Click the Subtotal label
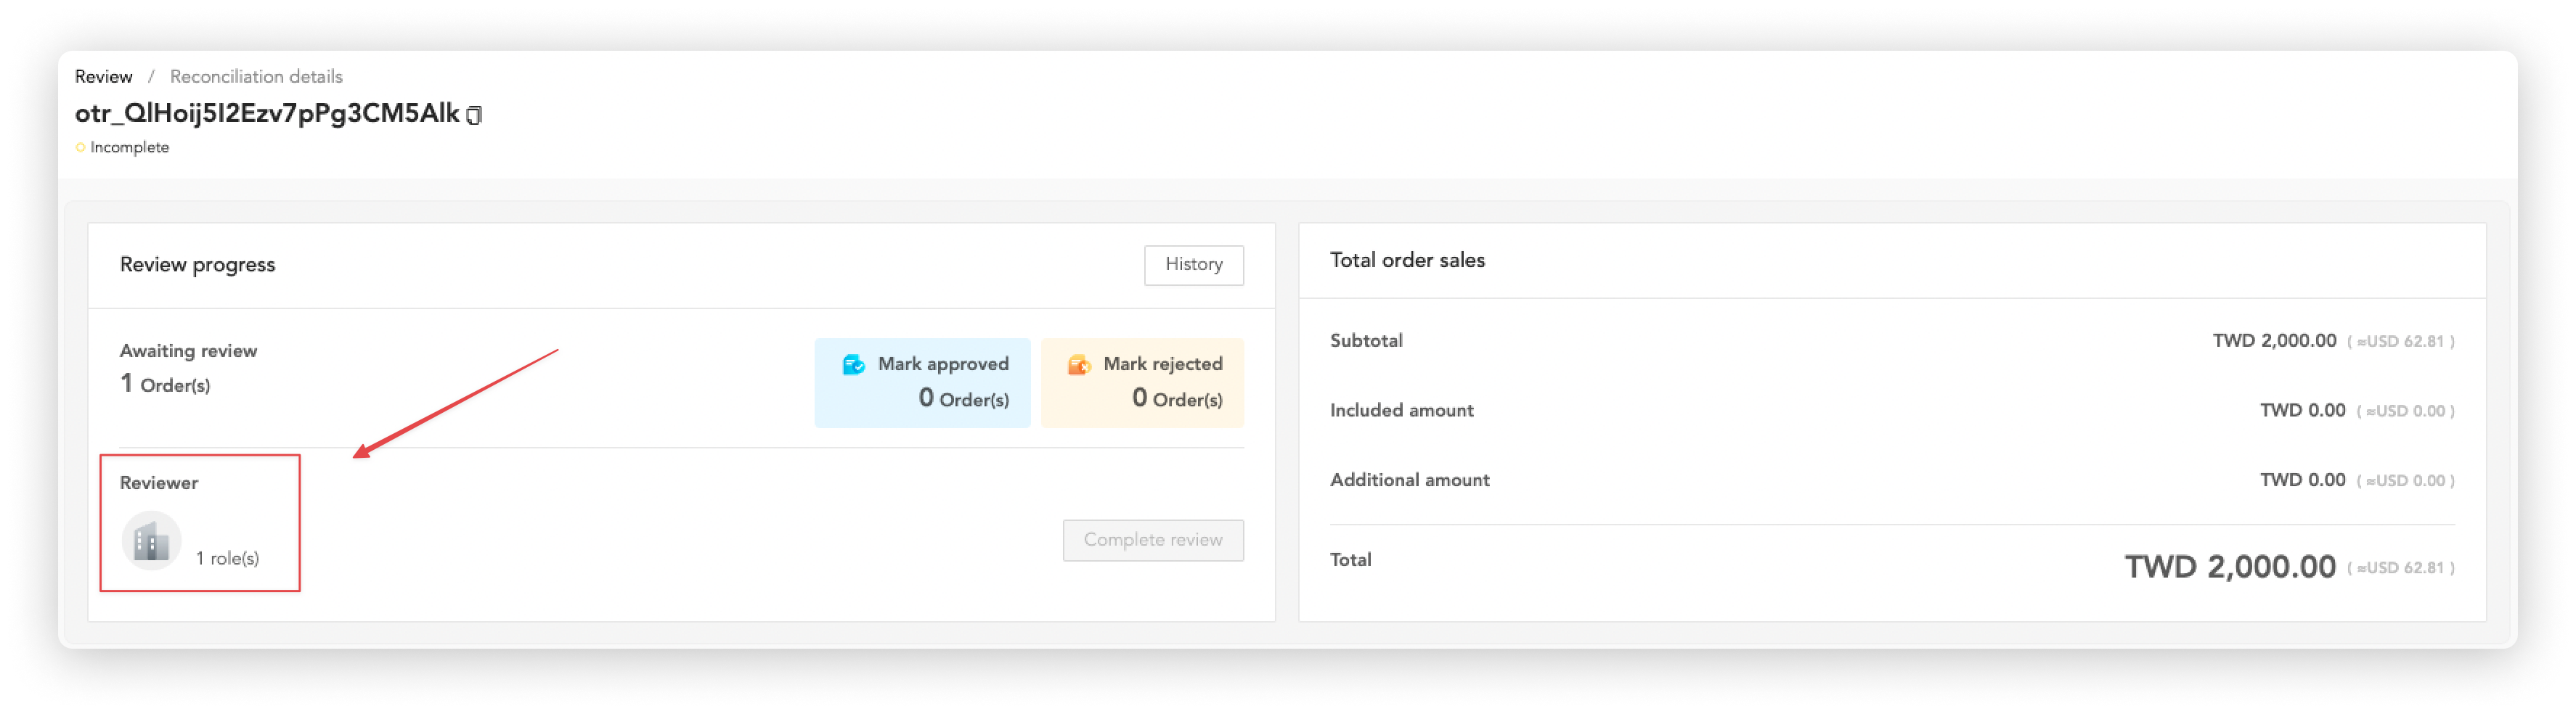 (1365, 341)
